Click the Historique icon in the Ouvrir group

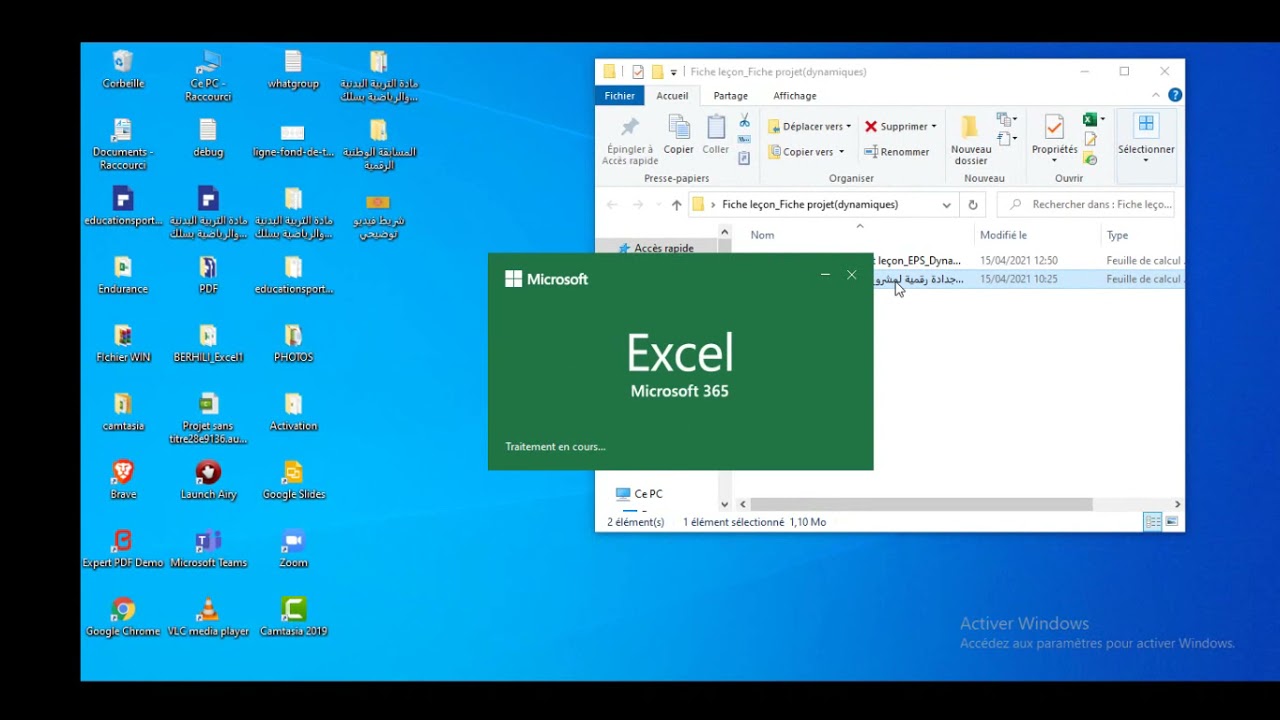[1091, 159]
